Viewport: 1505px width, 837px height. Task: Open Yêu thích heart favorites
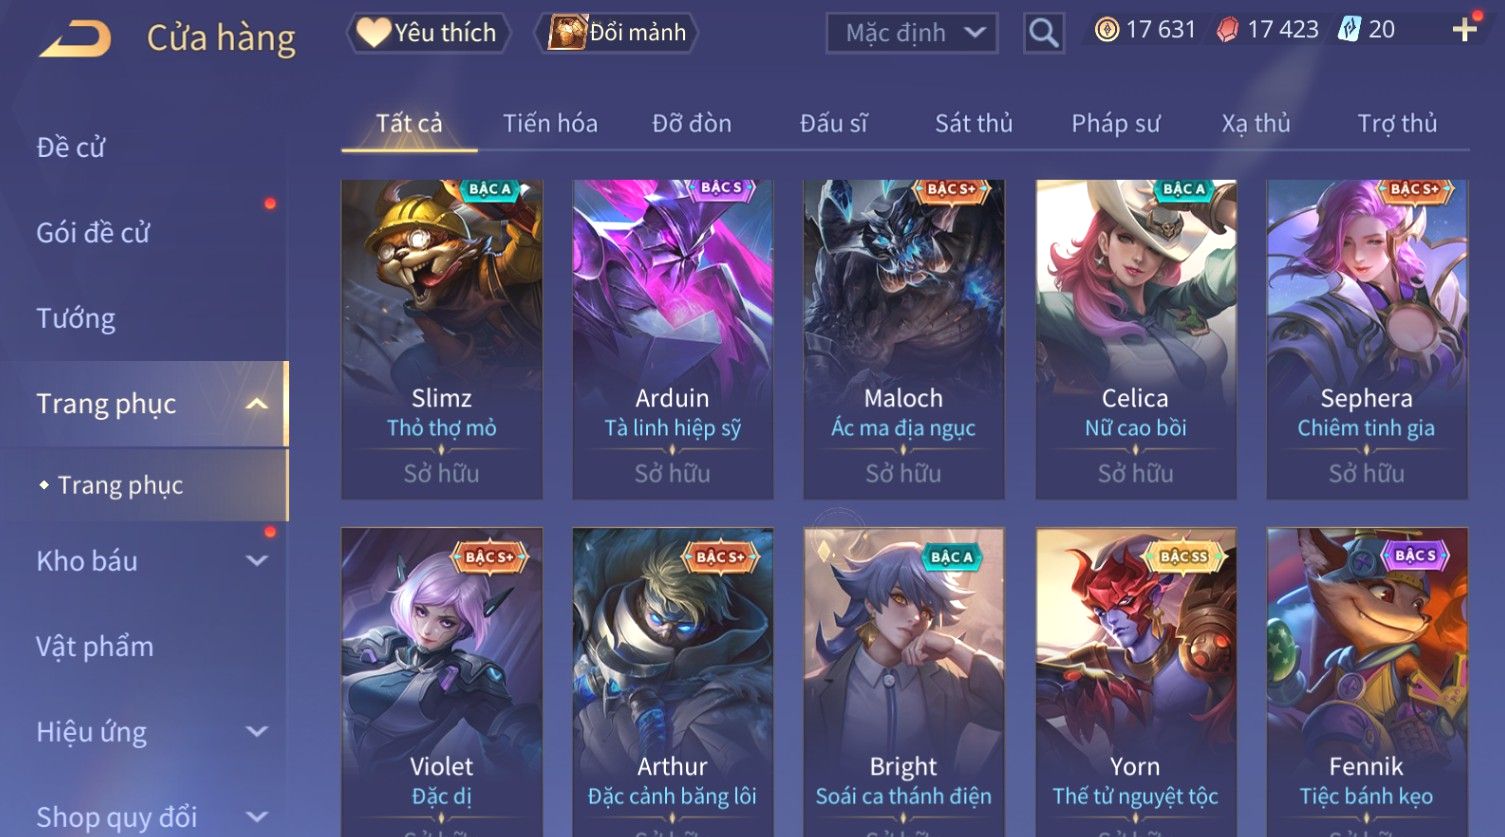pyautogui.click(x=428, y=33)
